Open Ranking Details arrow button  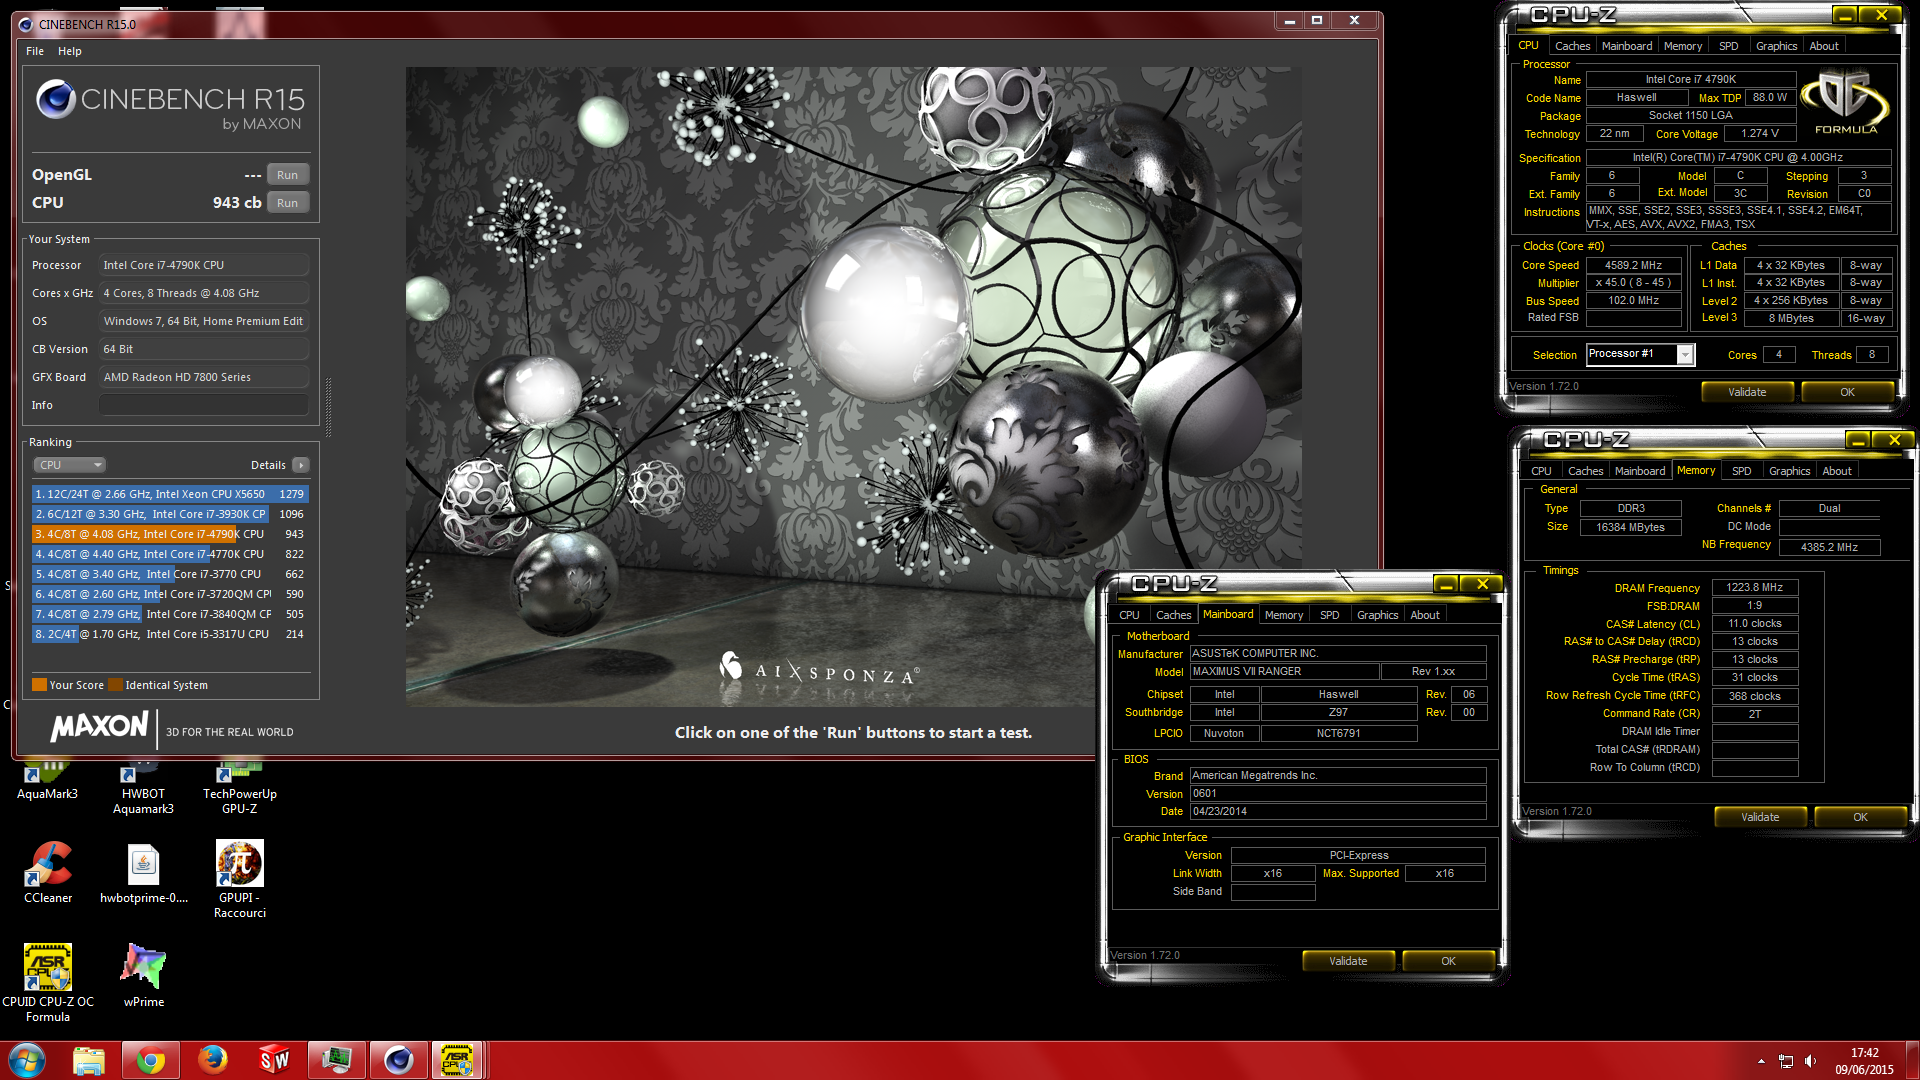[301, 465]
